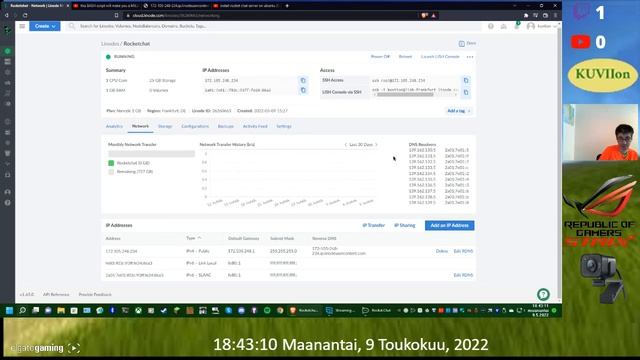
Task: Delete the 172.105.248.234 IPv4 address
Action: (442, 251)
